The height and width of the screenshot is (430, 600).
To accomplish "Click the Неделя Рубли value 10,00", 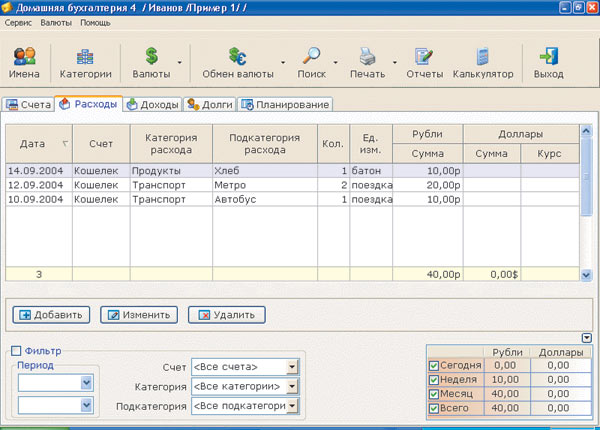I will pos(507,380).
